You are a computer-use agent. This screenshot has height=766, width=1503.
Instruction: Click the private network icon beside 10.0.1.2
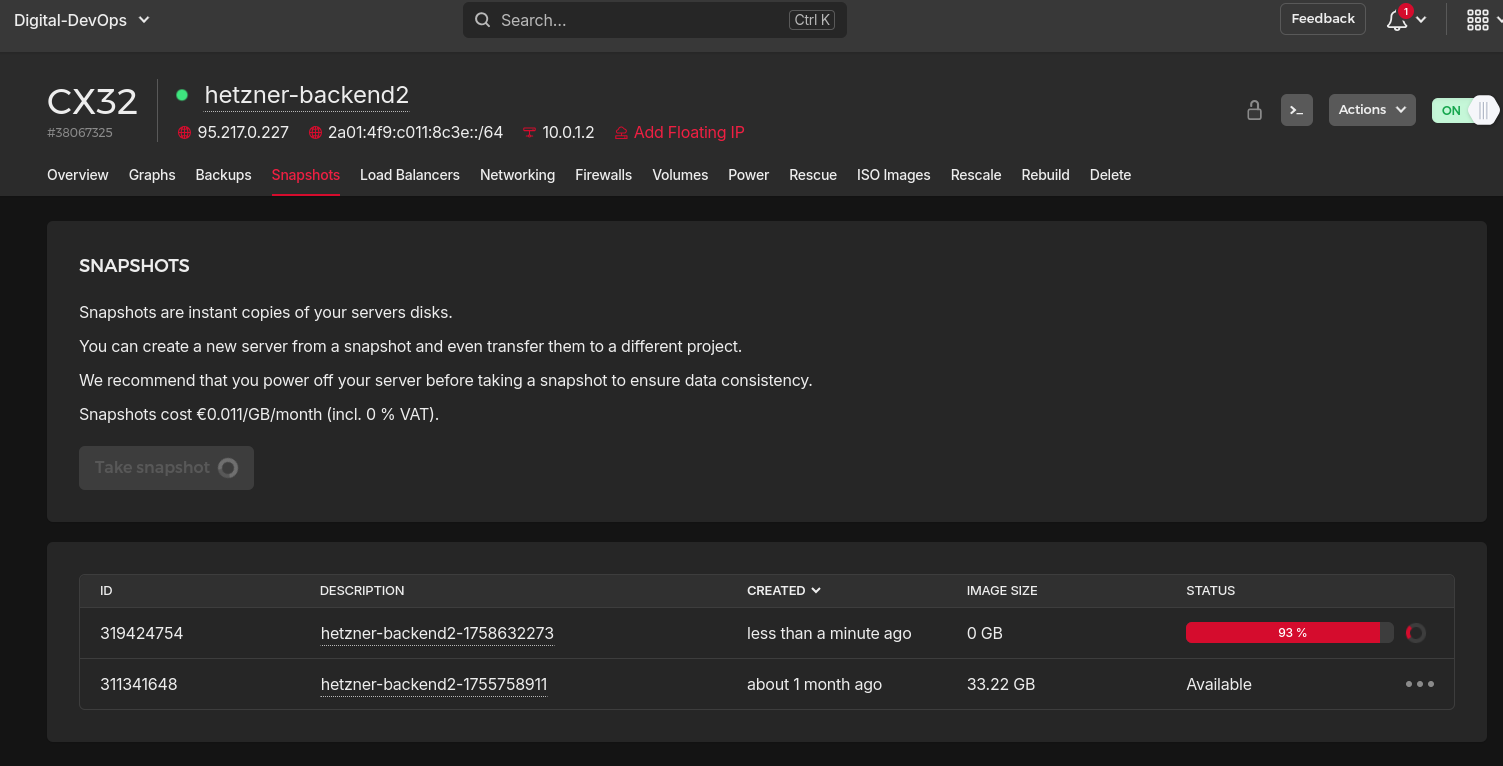pos(529,133)
